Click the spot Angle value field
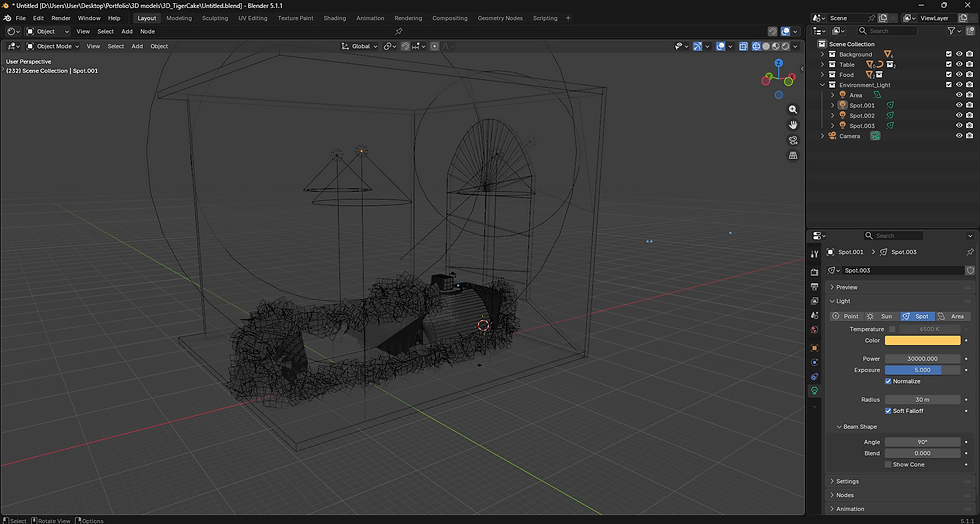 coord(922,442)
